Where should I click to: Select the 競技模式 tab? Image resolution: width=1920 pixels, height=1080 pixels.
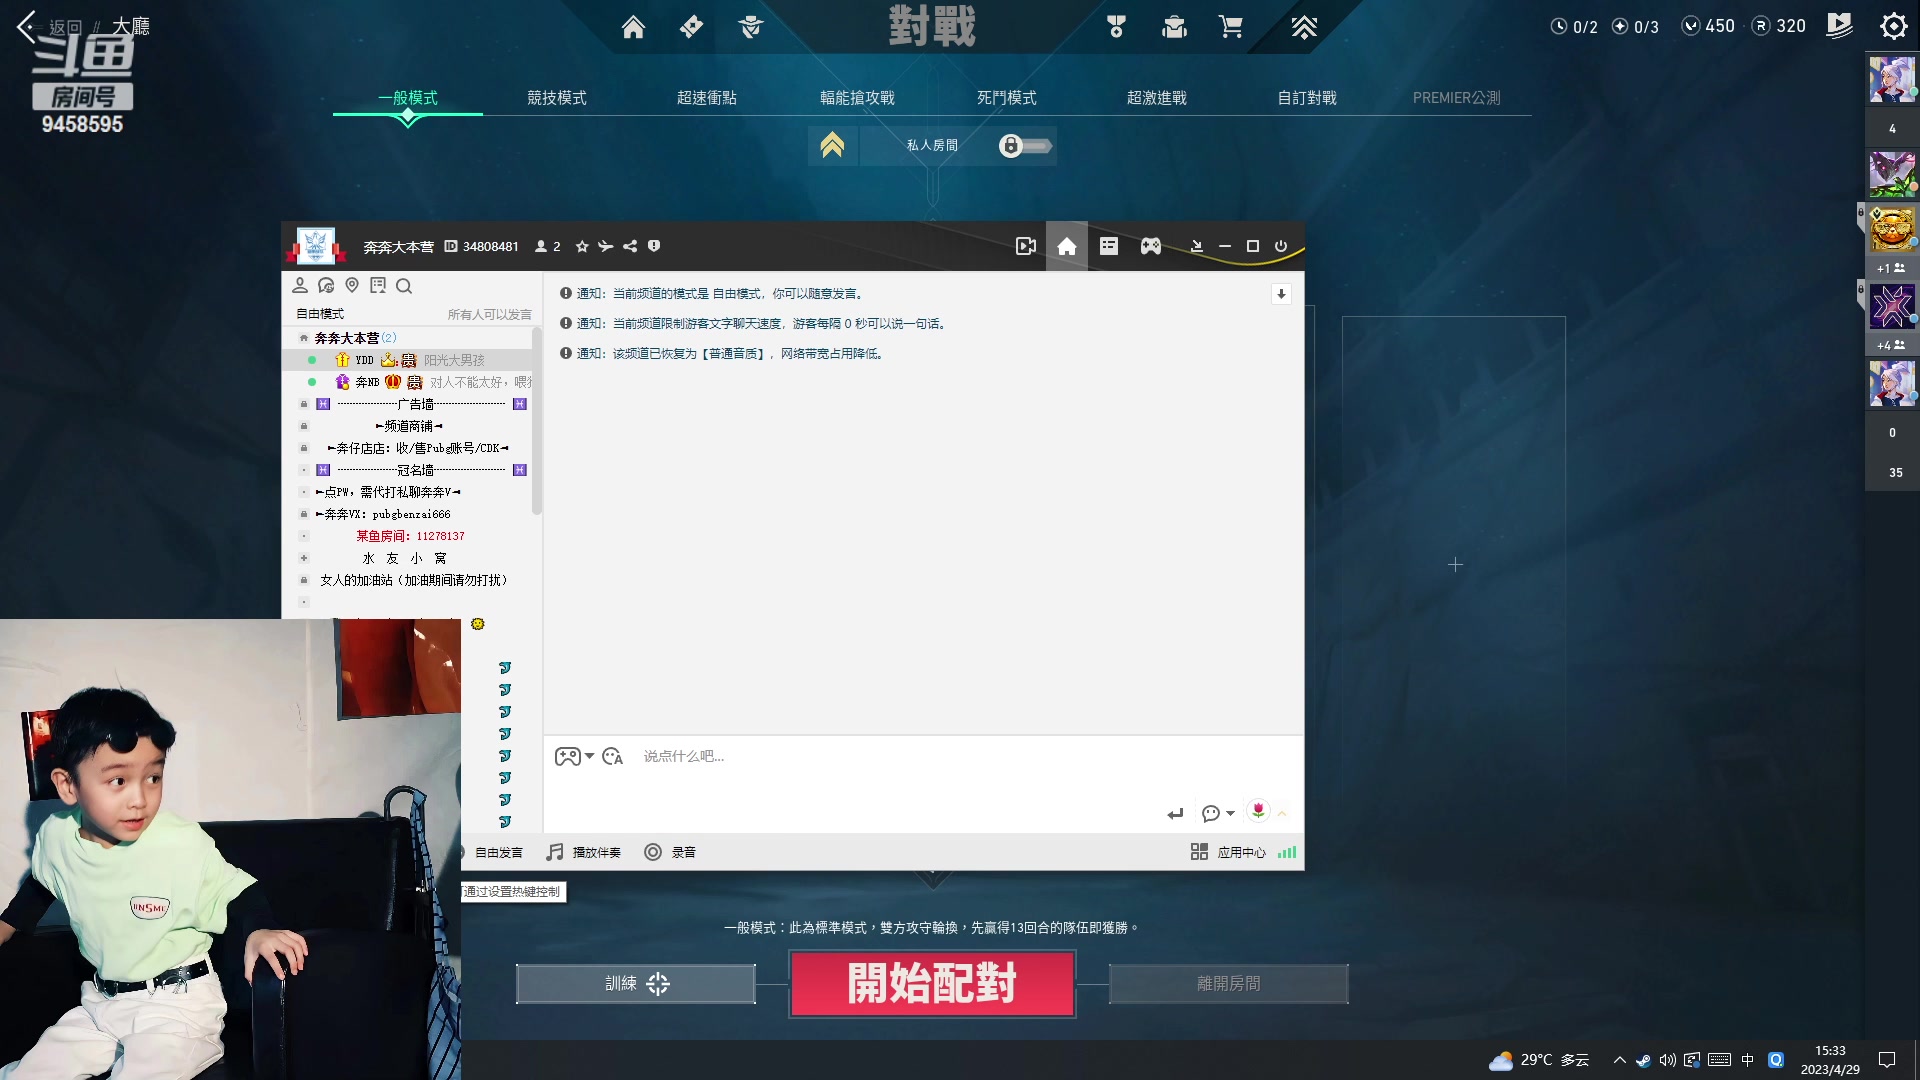[x=557, y=98]
